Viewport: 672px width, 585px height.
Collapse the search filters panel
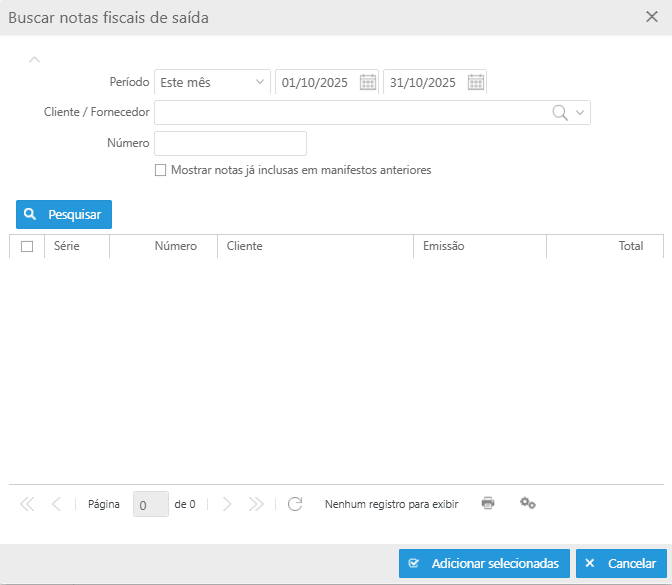(x=35, y=59)
